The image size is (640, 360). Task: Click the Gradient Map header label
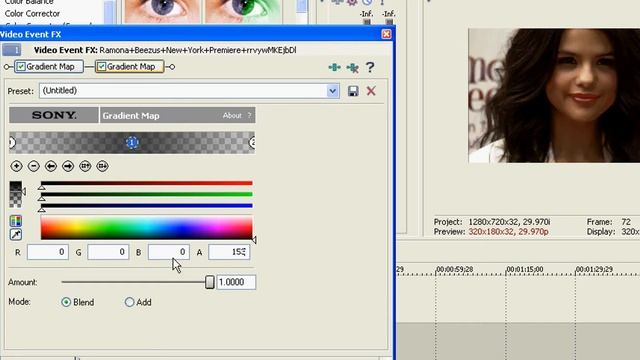pos(131,116)
